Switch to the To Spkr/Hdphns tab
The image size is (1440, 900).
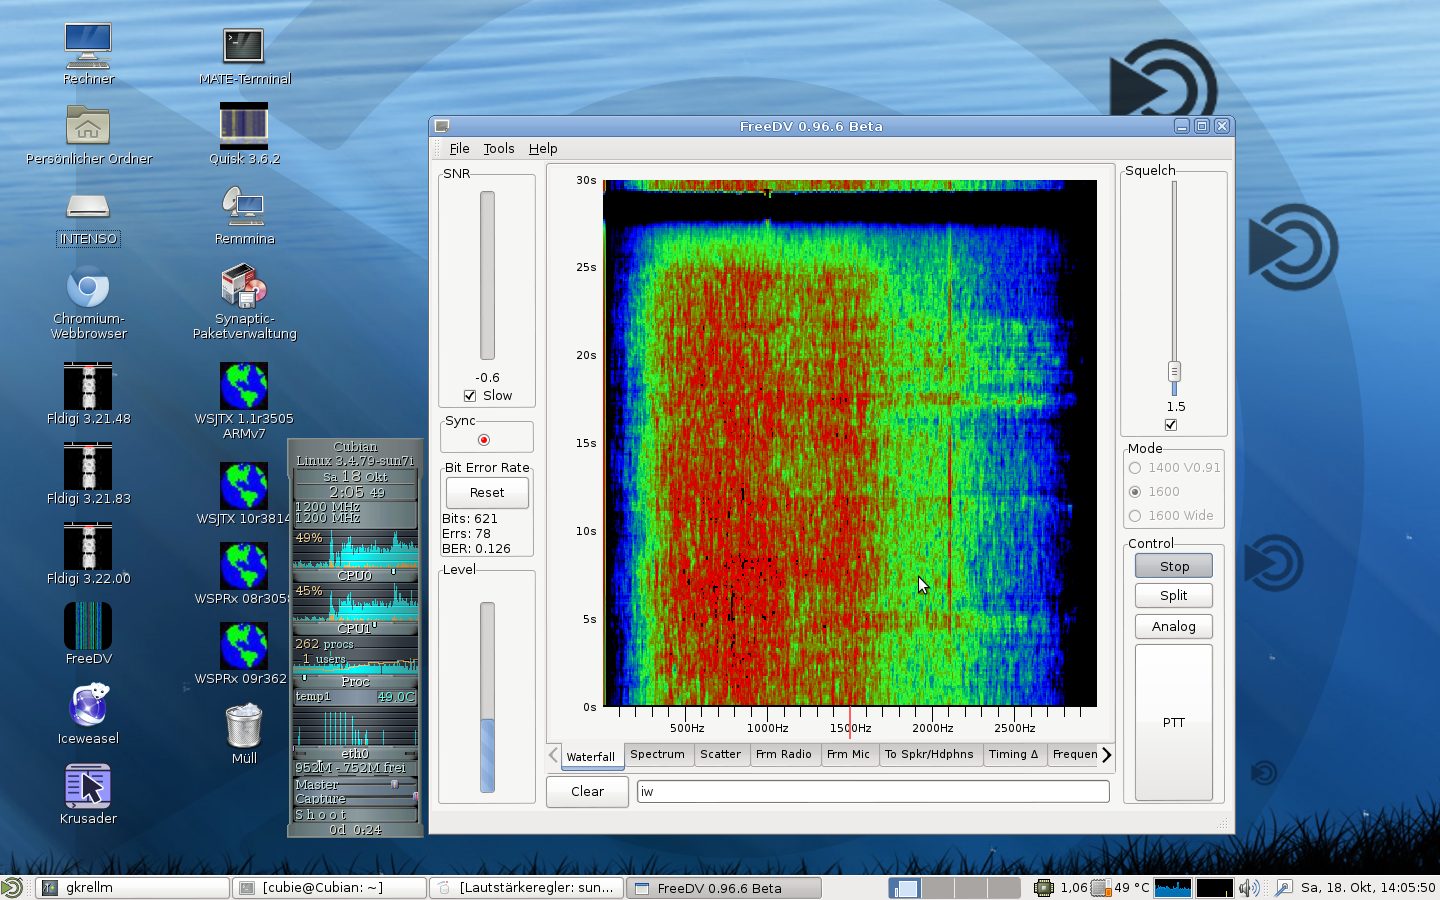click(x=929, y=755)
